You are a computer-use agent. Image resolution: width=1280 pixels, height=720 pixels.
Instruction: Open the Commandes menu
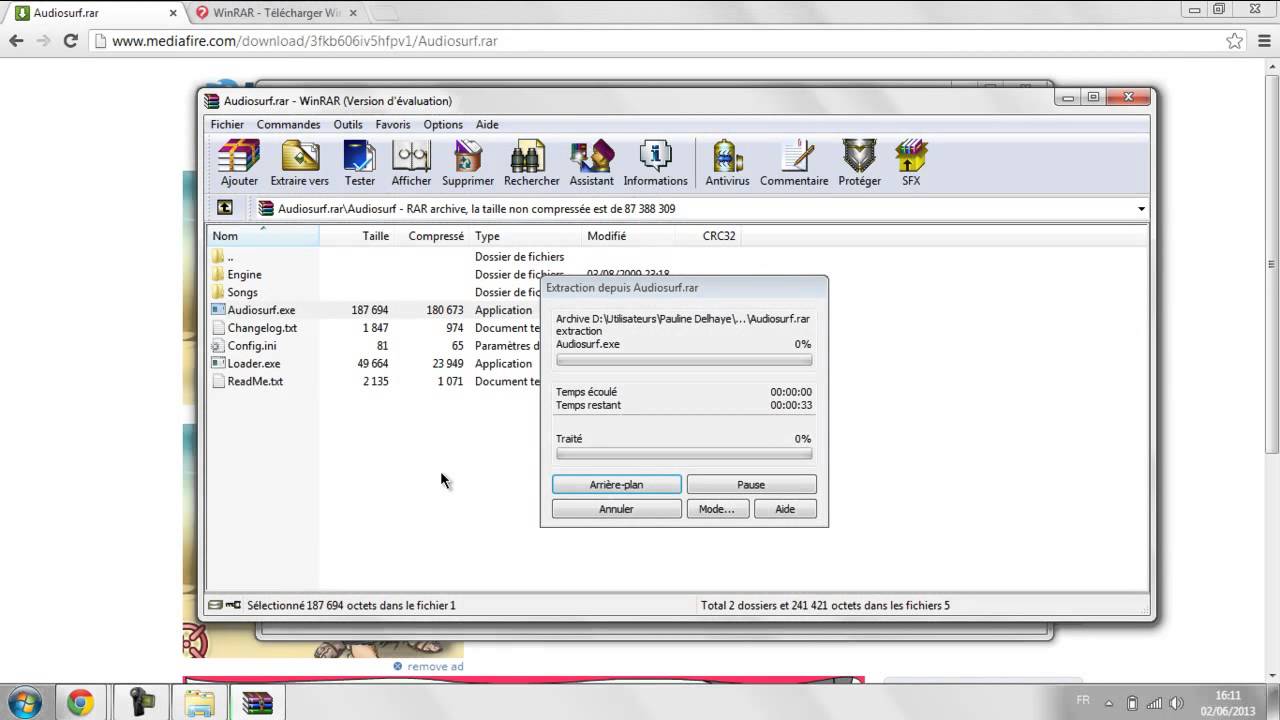point(288,125)
